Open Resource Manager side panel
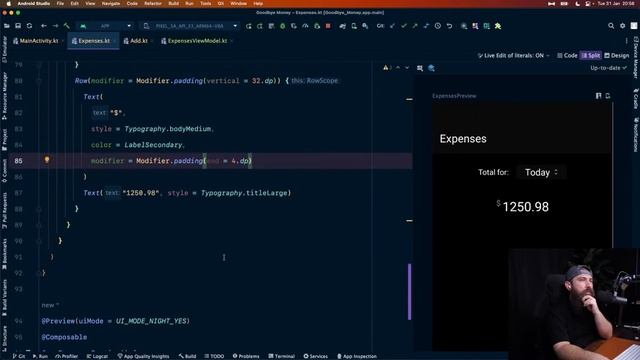Screen dimensions: 640x360 click(4, 96)
